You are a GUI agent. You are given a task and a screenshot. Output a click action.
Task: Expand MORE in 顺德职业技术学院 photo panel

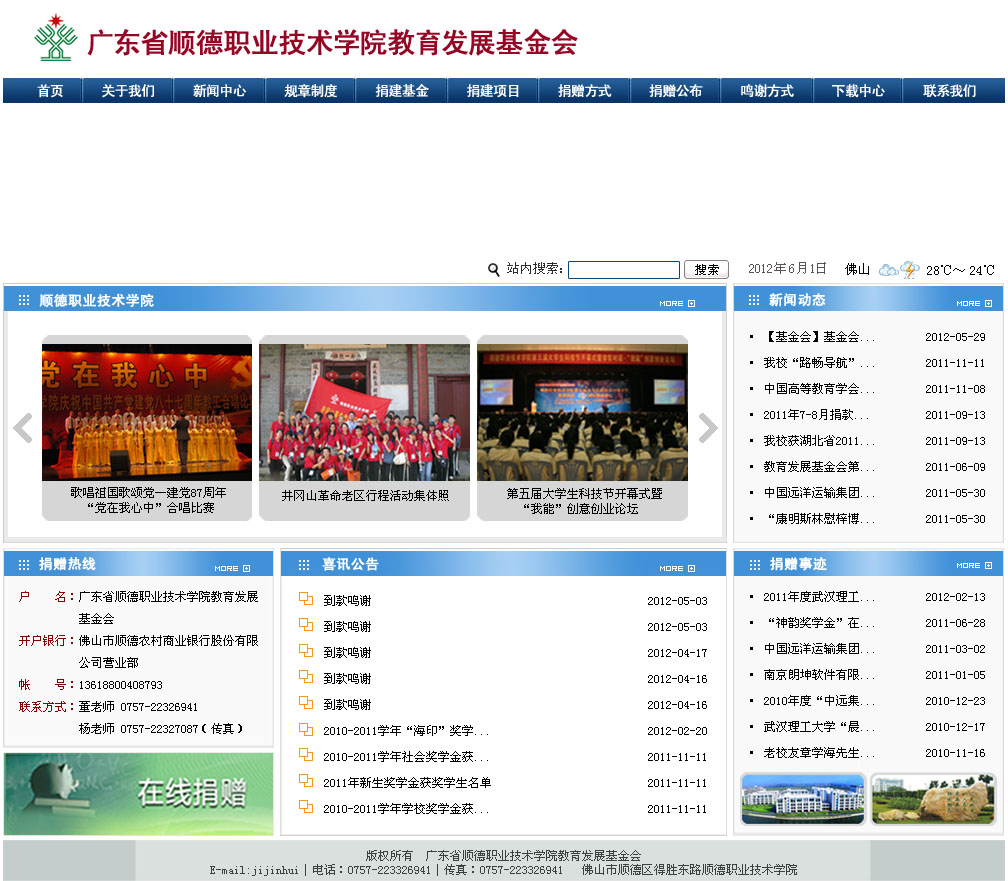pyautogui.click(x=677, y=303)
